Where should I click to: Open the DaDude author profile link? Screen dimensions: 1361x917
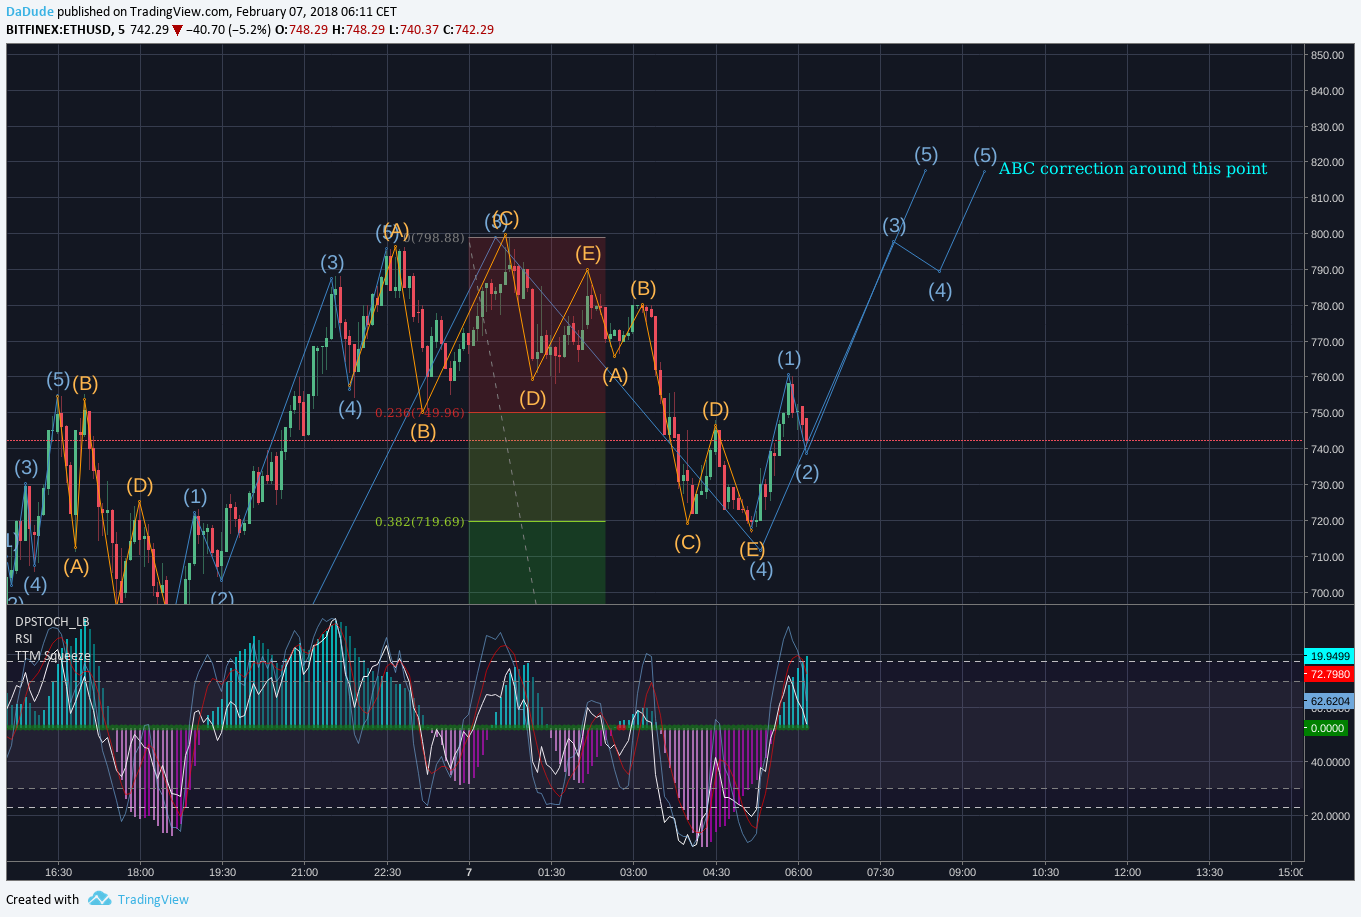(x=30, y=11)
